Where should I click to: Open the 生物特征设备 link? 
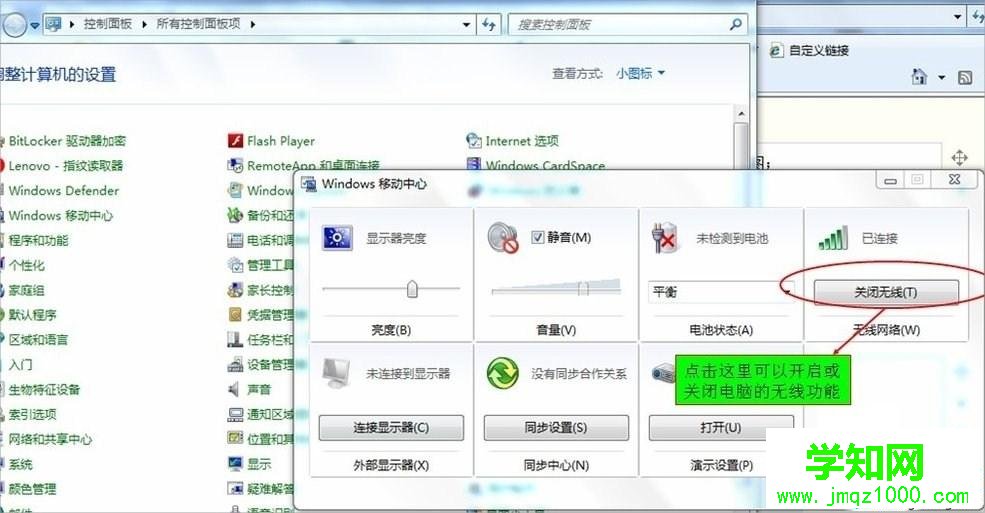coord(45,389)
